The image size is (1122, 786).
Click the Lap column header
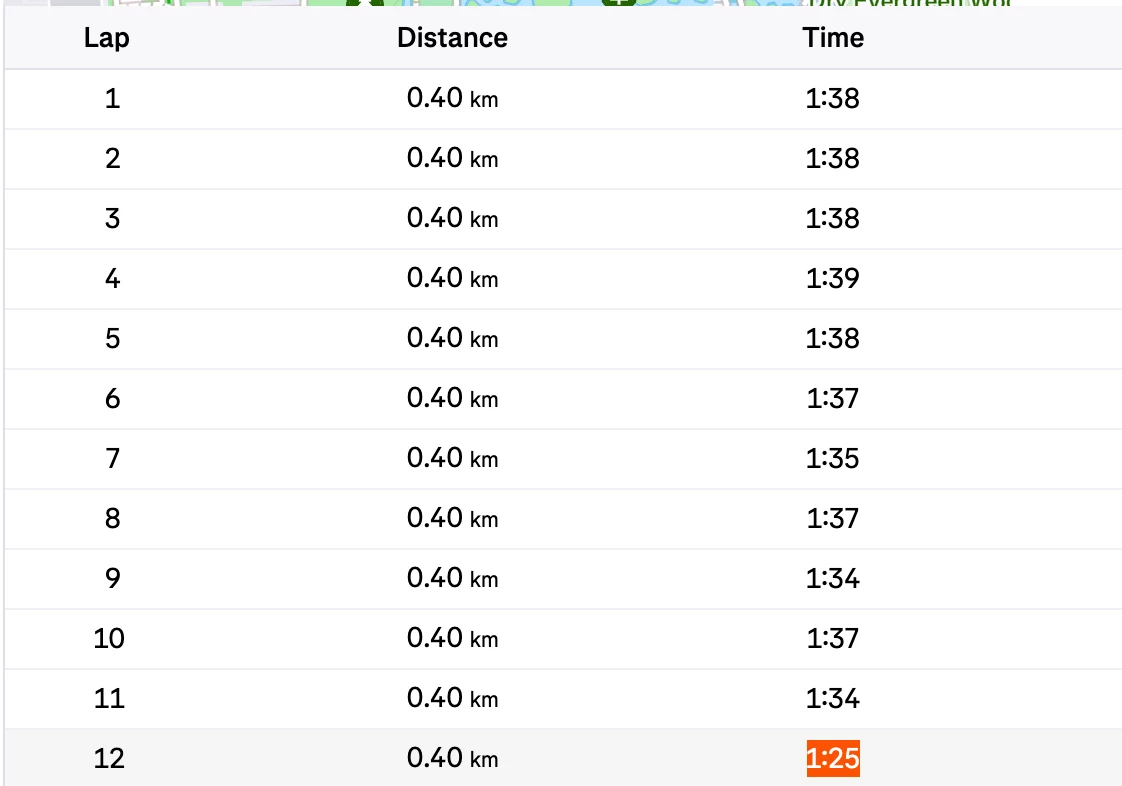pyautogui.click(x=107, y=38)
